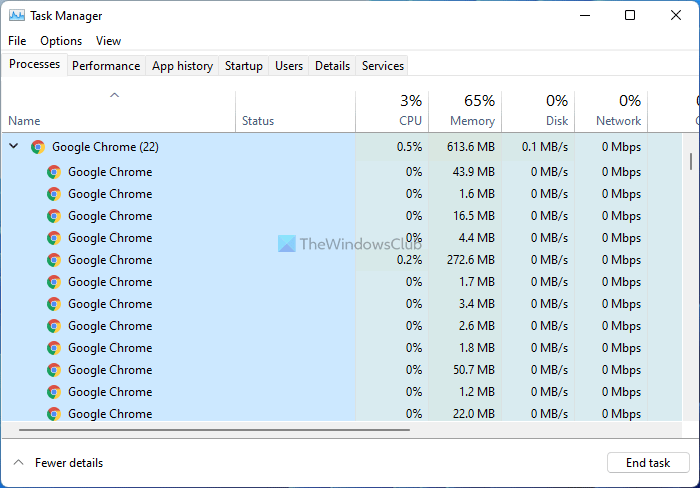The height and width of the screenshot is (488, 700).
Task: Select the Processes tab
Action: point(34,64)
